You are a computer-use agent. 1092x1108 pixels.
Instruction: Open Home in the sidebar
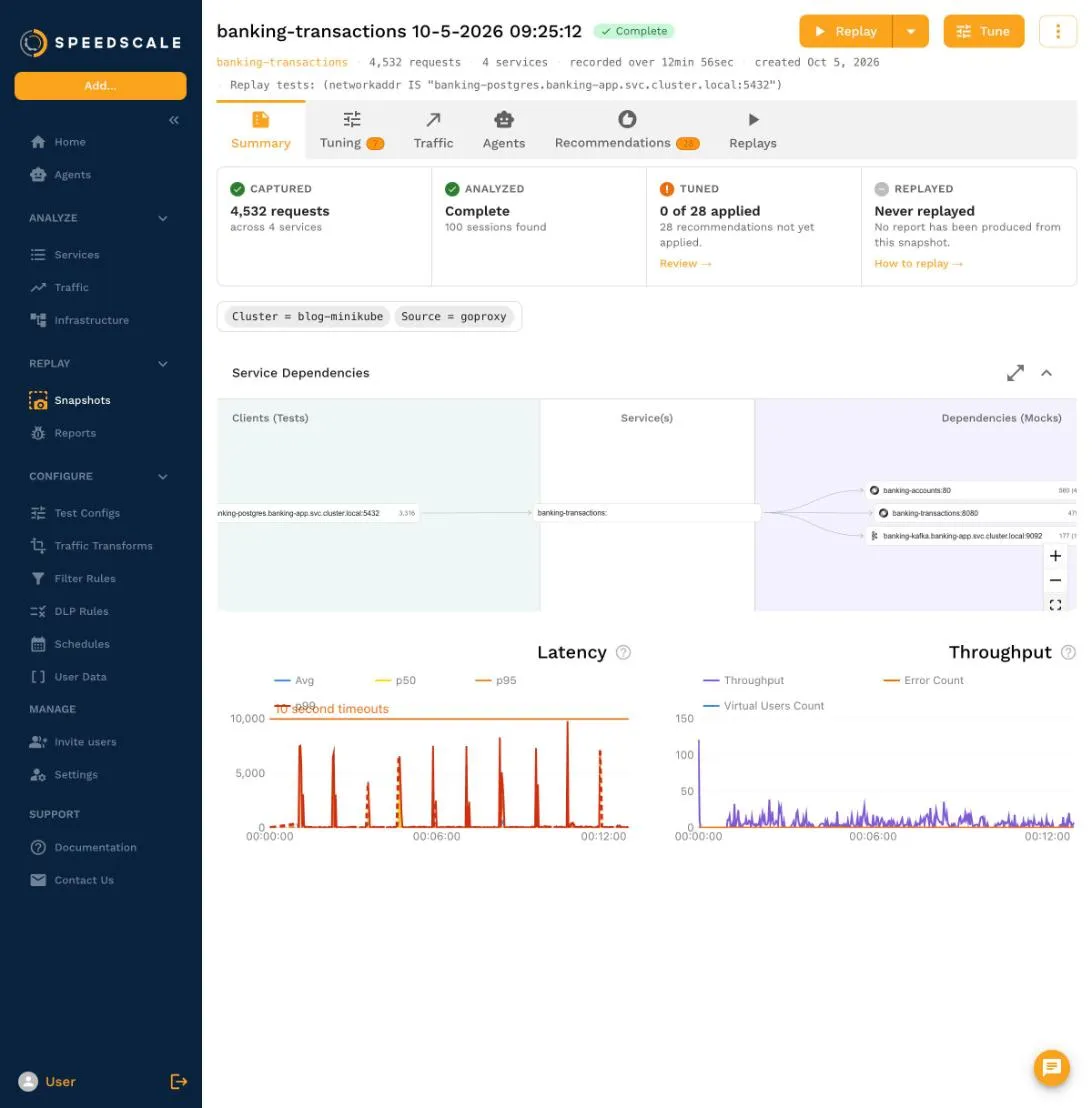click(69, 142)
